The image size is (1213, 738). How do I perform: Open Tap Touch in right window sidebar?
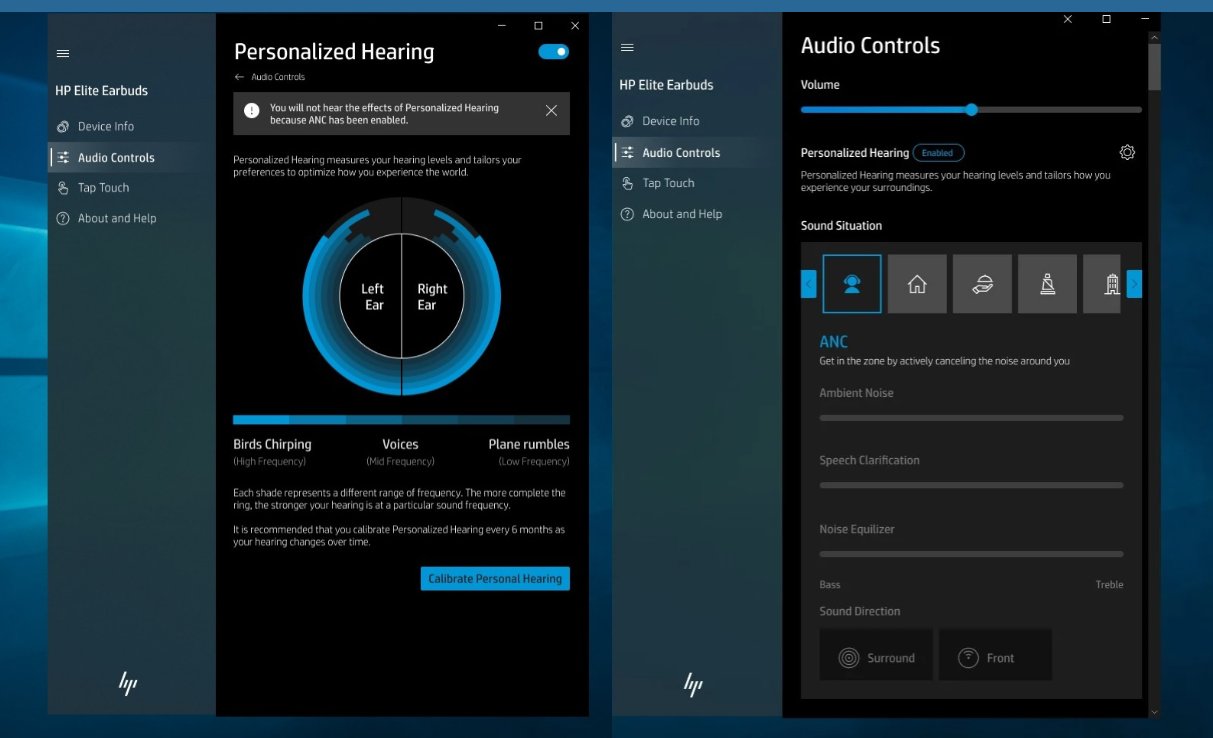(696, 183)
